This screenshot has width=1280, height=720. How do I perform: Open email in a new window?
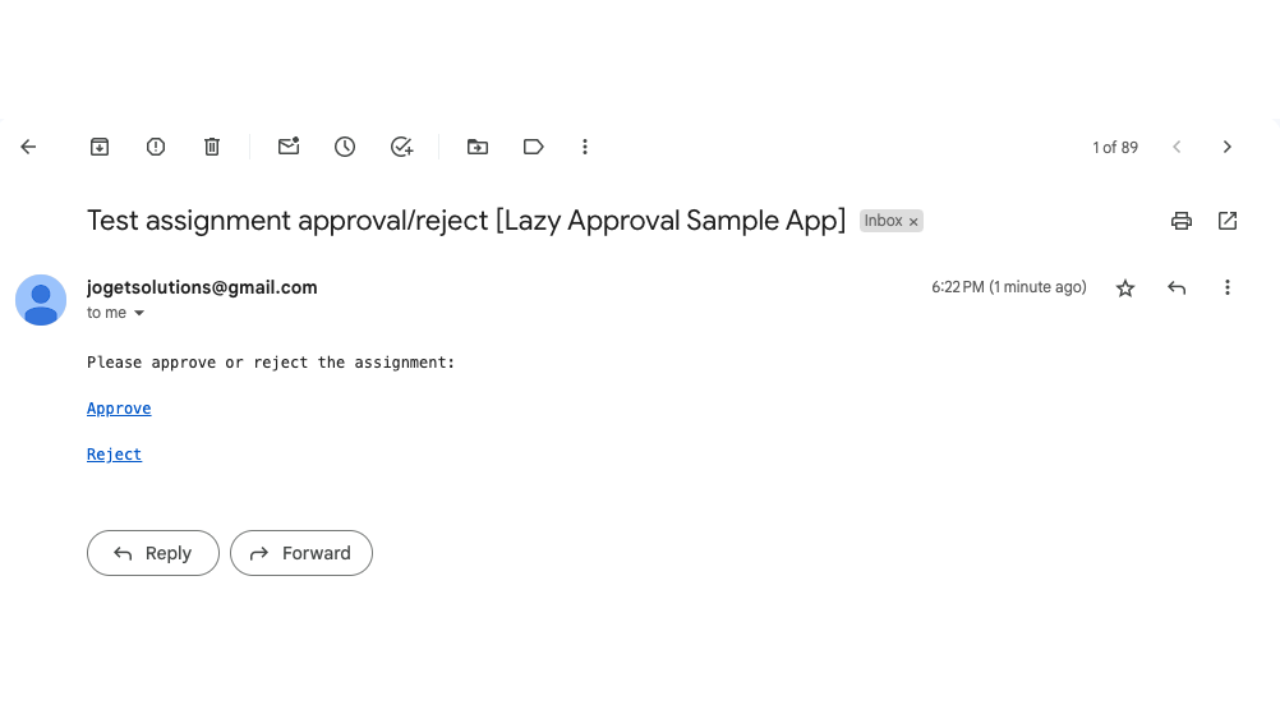[1227, 221]
